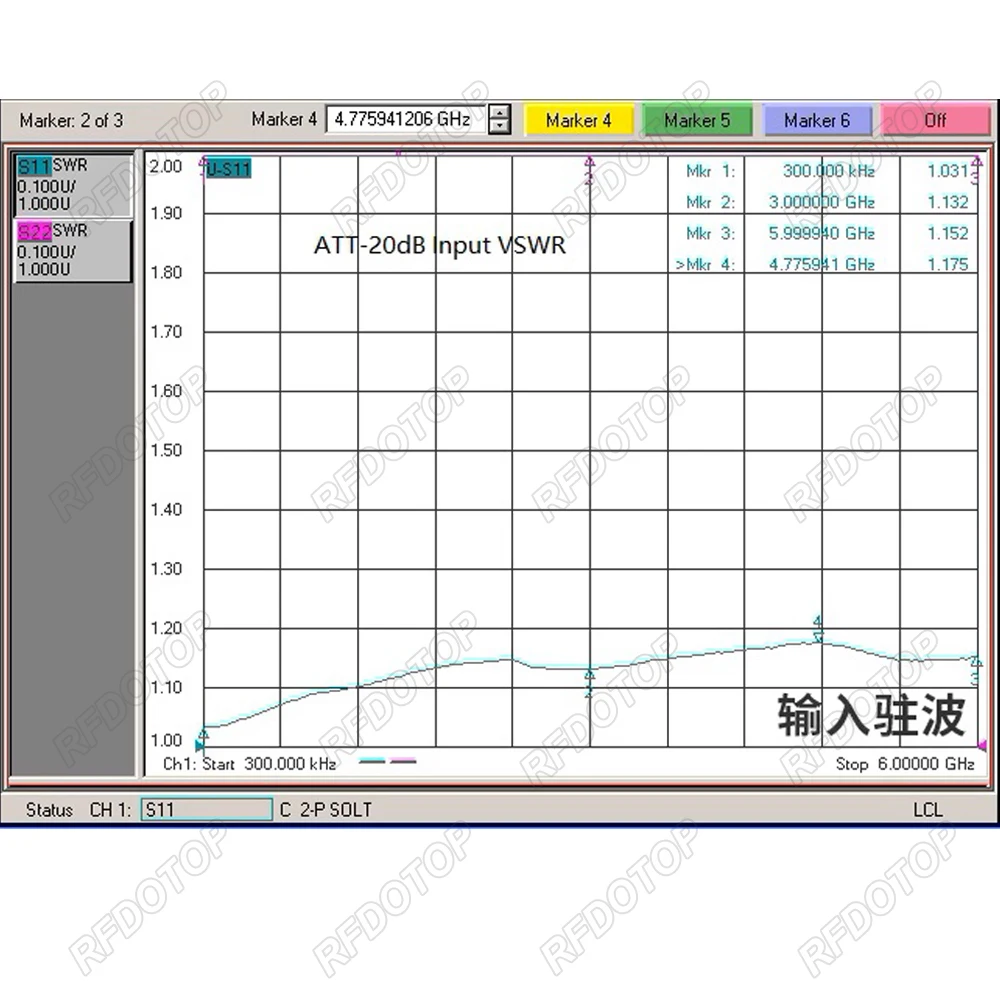Click marker 4 triangle on the trace
This screenshot has height=1000, width=1000.
(x=818, y=635)
